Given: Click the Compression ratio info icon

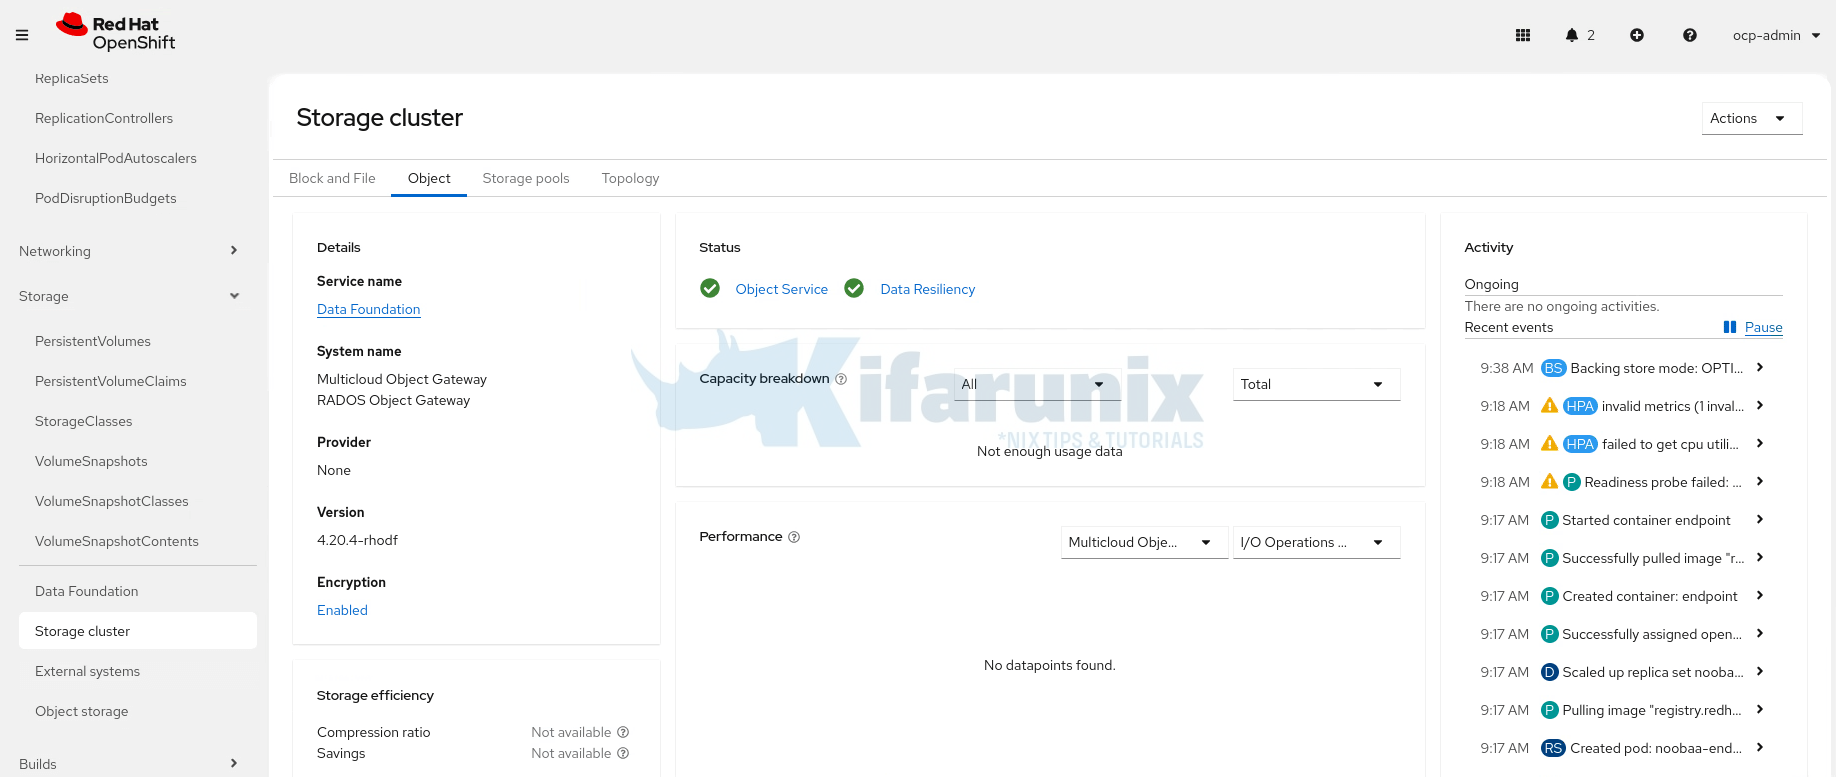Looking at the screenshot, I should 623,732.
